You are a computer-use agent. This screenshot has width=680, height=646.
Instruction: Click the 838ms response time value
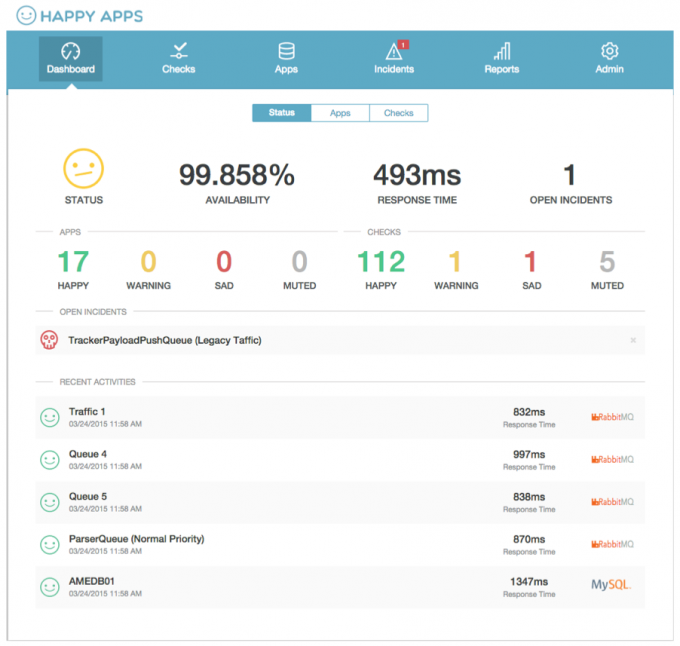tap(529, 497)
